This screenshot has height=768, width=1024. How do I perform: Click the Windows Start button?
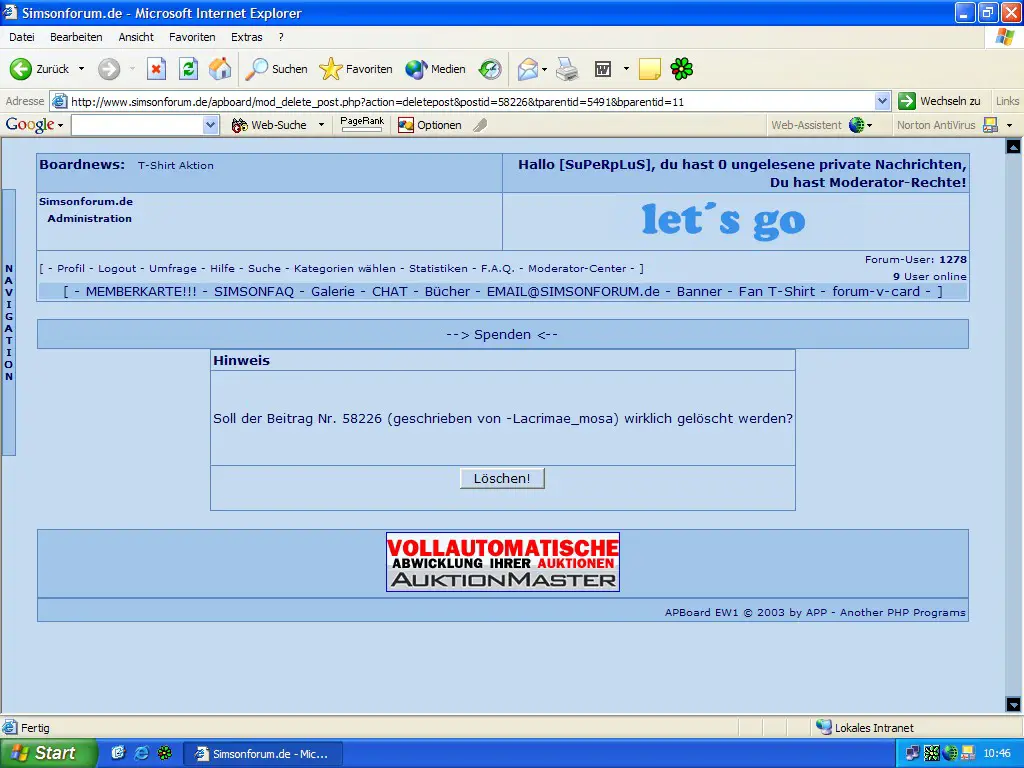pos(48,753)
